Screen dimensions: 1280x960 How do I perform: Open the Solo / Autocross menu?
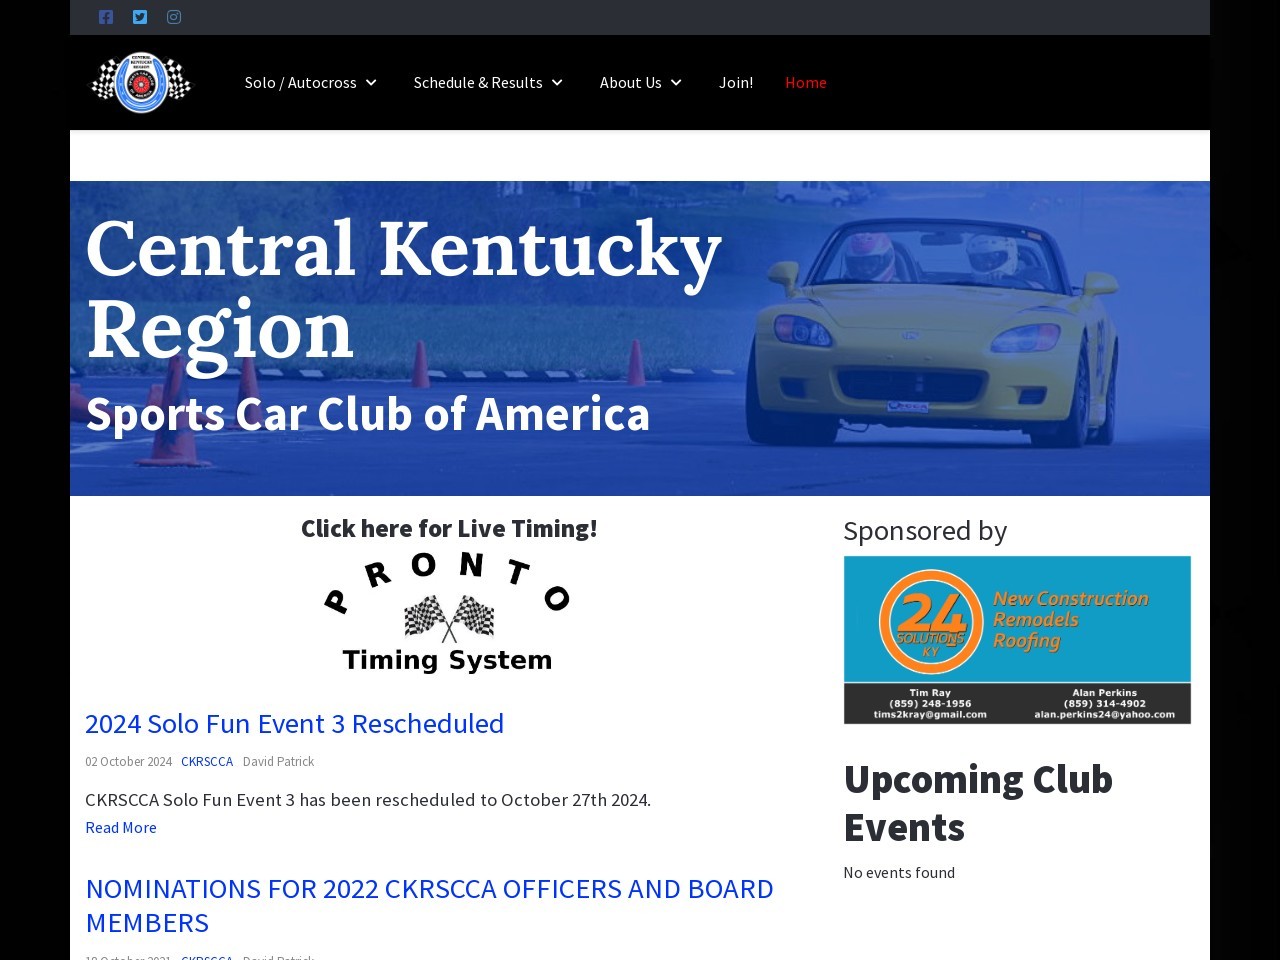point(301,82)
